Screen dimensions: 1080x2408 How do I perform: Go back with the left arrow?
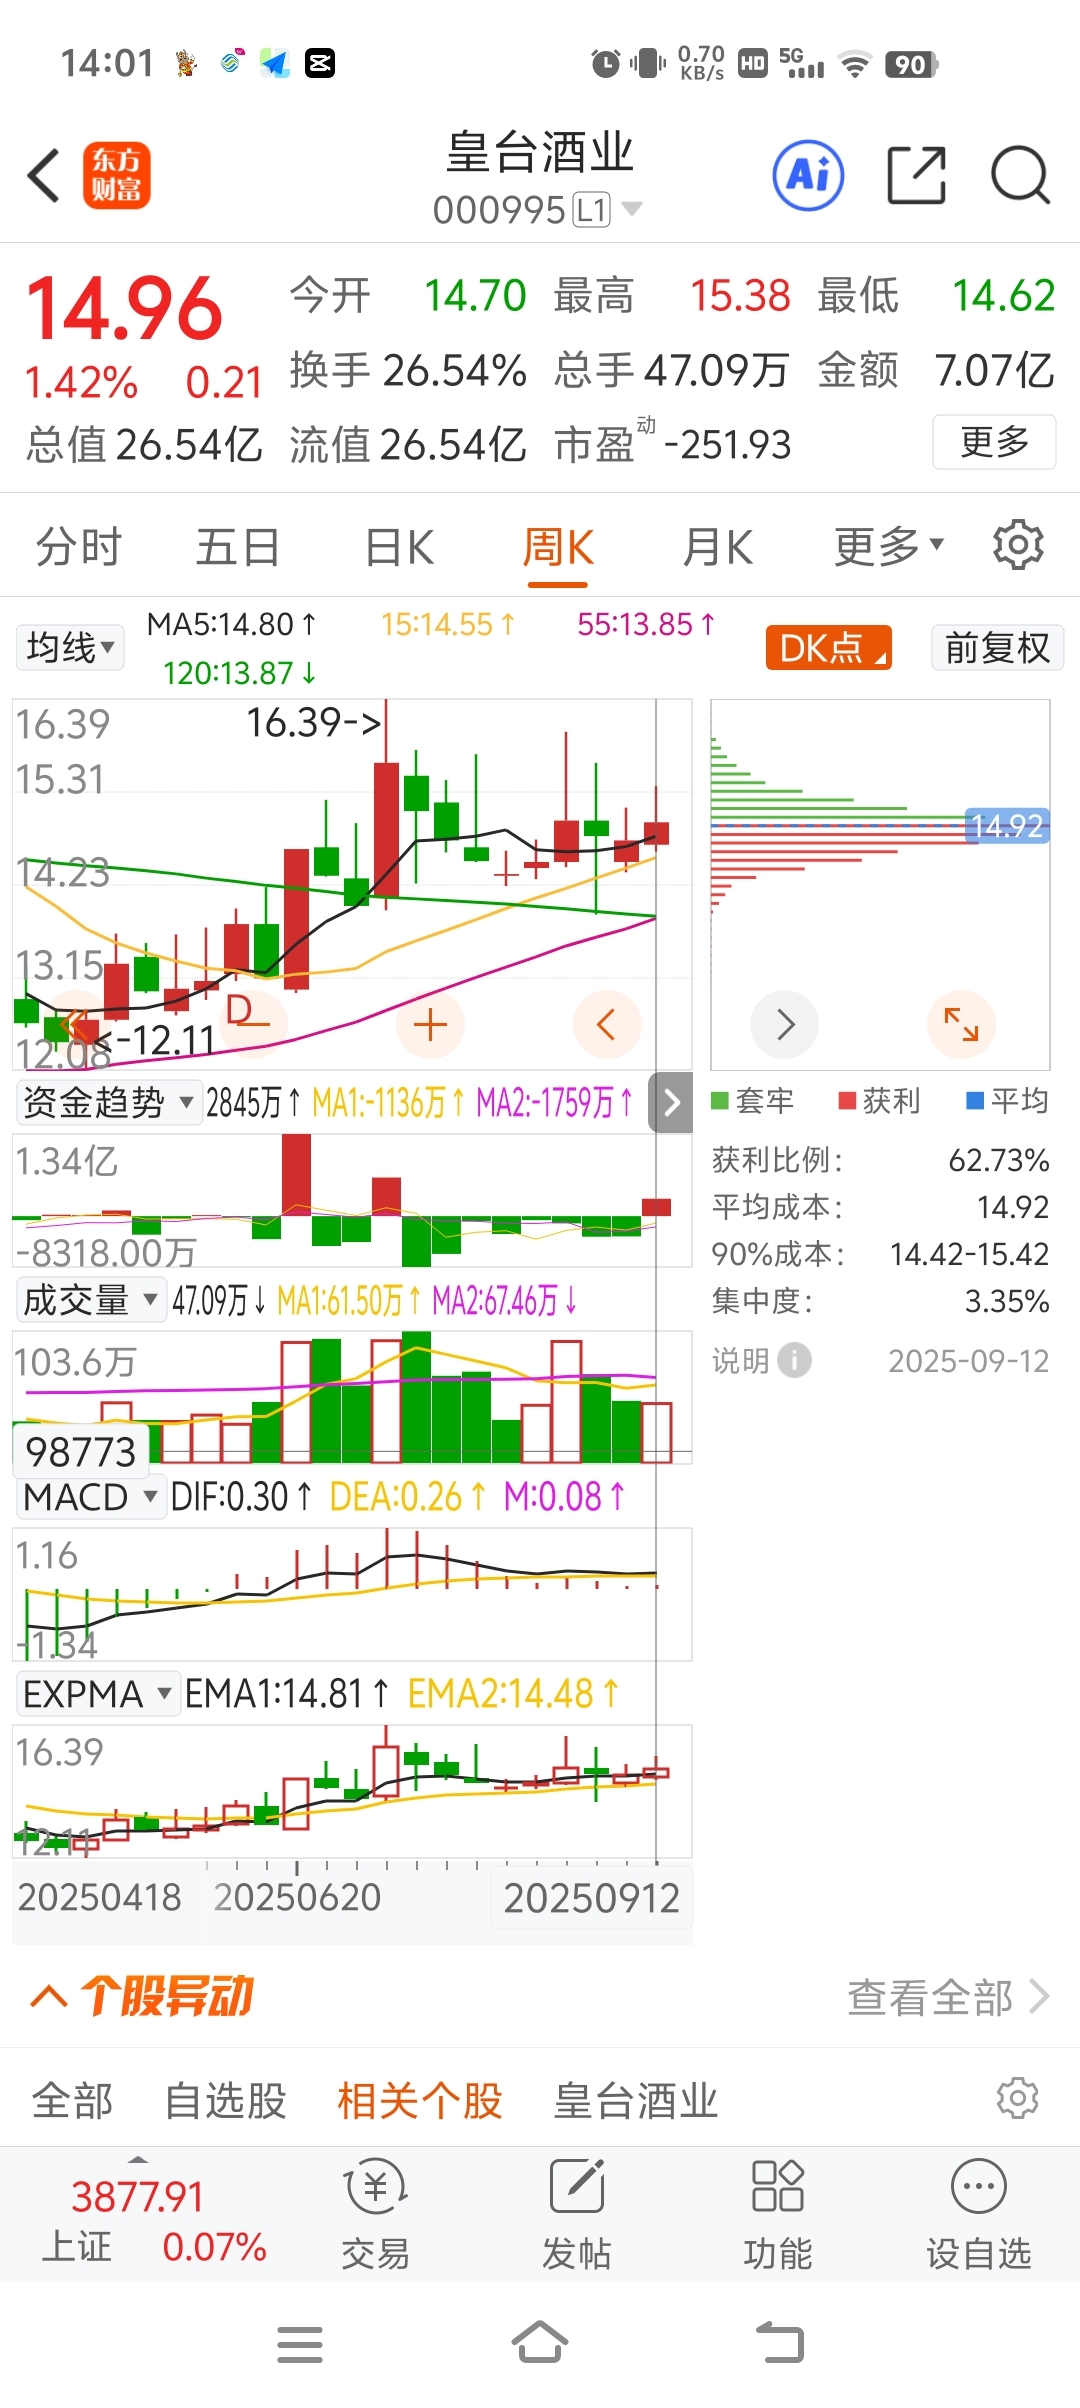(43, 175)
